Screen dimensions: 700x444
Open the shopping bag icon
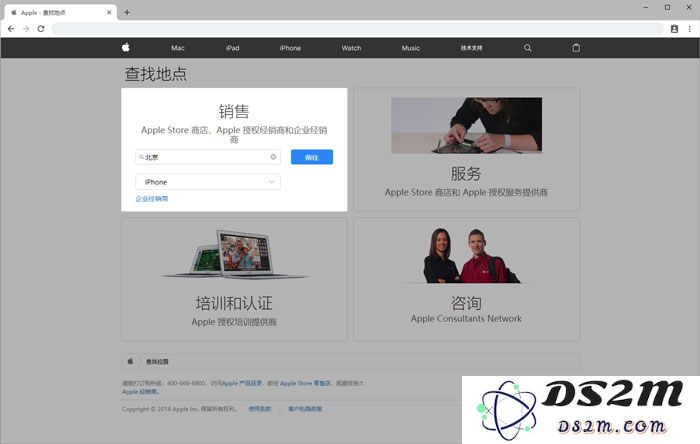click(x=576, y=48)
